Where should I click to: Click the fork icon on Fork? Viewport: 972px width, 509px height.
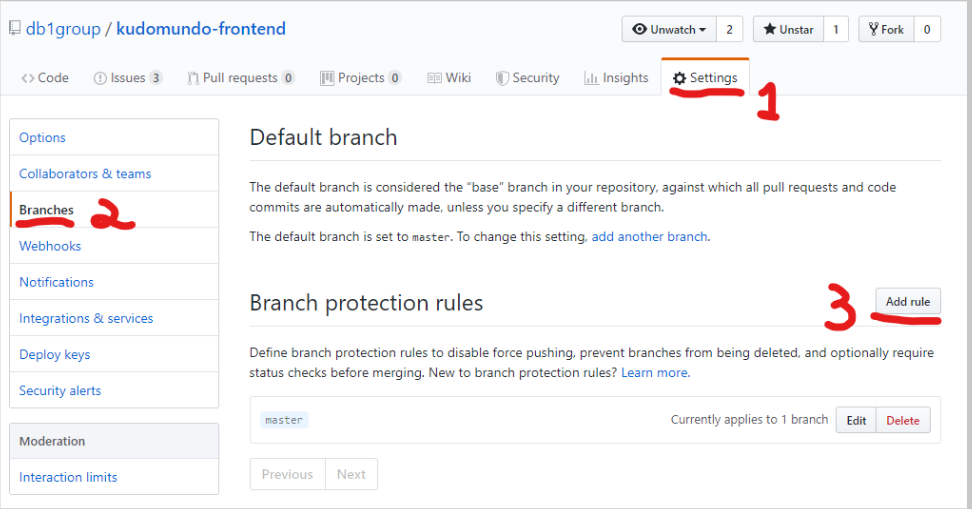tap(873, 29)
